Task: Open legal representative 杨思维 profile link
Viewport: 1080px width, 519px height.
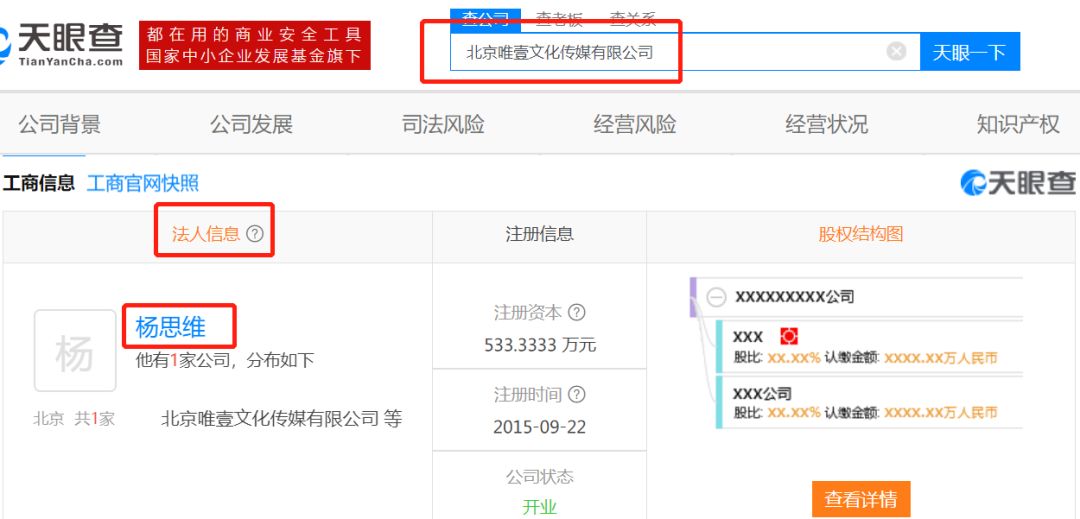Action: 170,327
